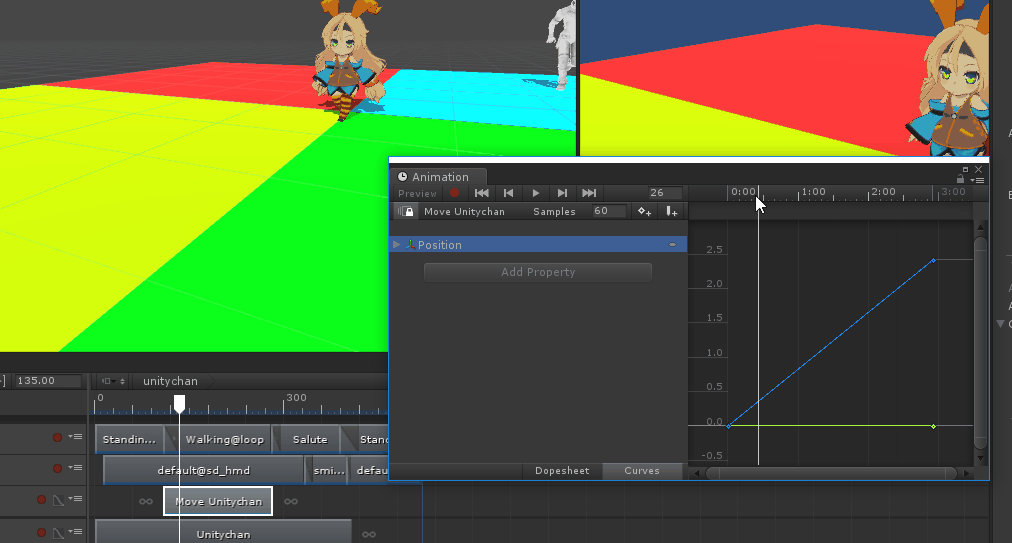
Task: Toggle record on the Unitychan track
Action: coord(41,533)
